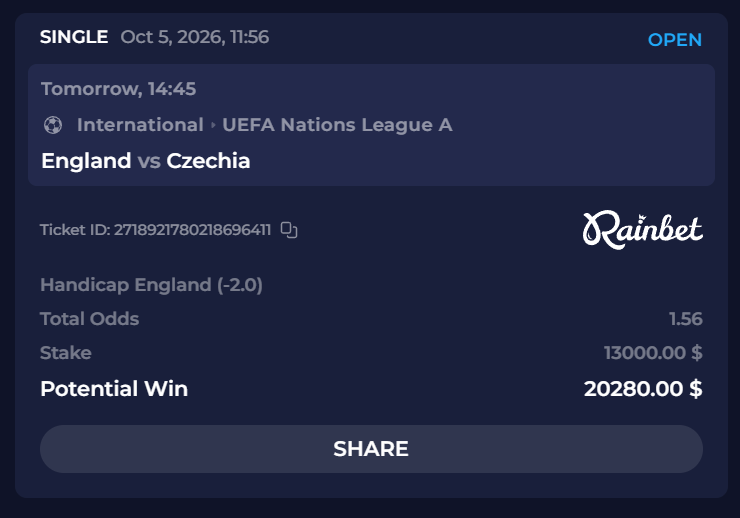Image resolution: width=740 pixels, height=518 pixels.
Task: Click the Stake amount 13000.00 $
Action: [x=653, y=353]
